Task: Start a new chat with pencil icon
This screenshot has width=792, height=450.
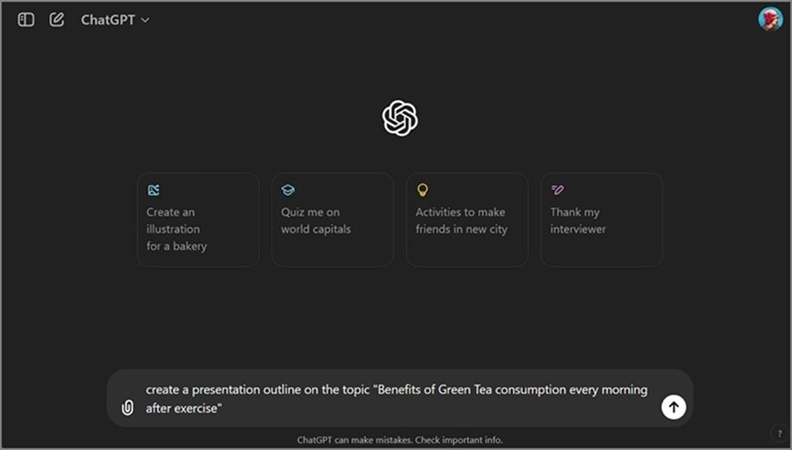Action: (57, 19)
